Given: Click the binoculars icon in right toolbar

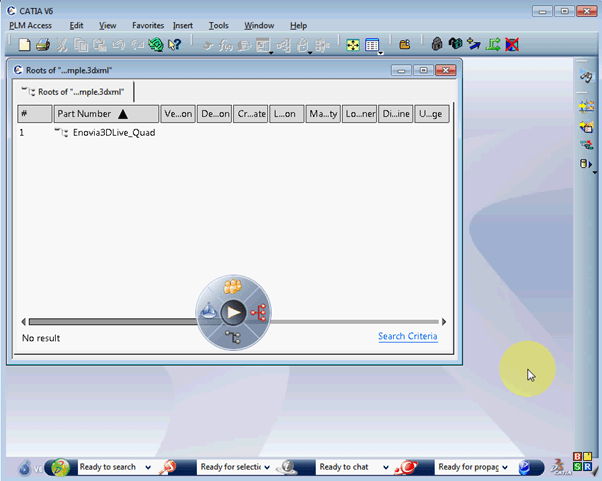Looking at the screenshot, I should tap(586, 78).
